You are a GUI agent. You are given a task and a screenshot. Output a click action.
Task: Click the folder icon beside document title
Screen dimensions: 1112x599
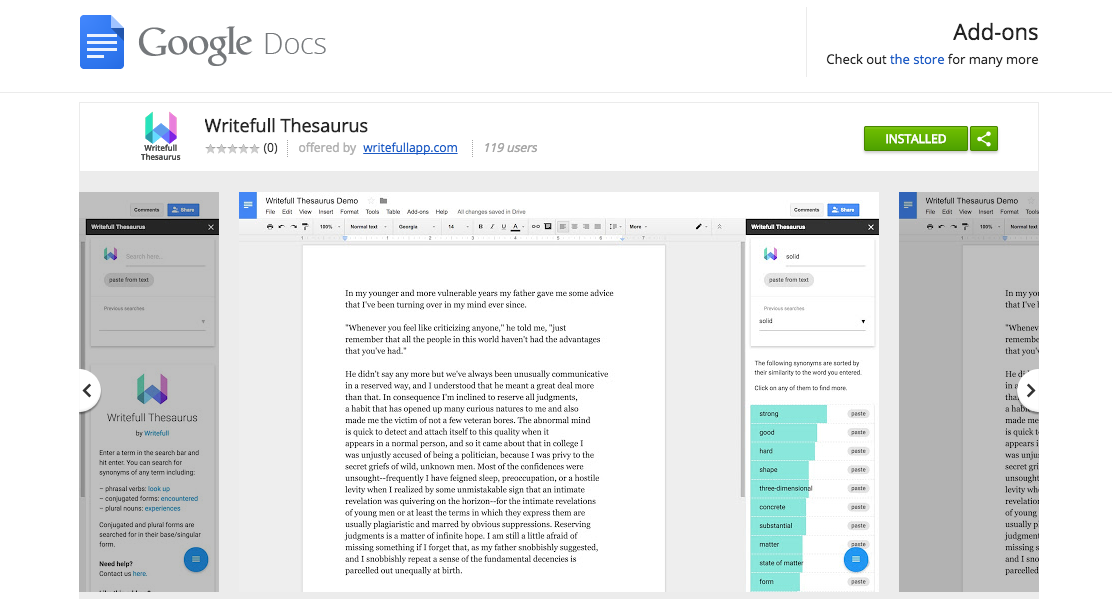coord(383,201)
